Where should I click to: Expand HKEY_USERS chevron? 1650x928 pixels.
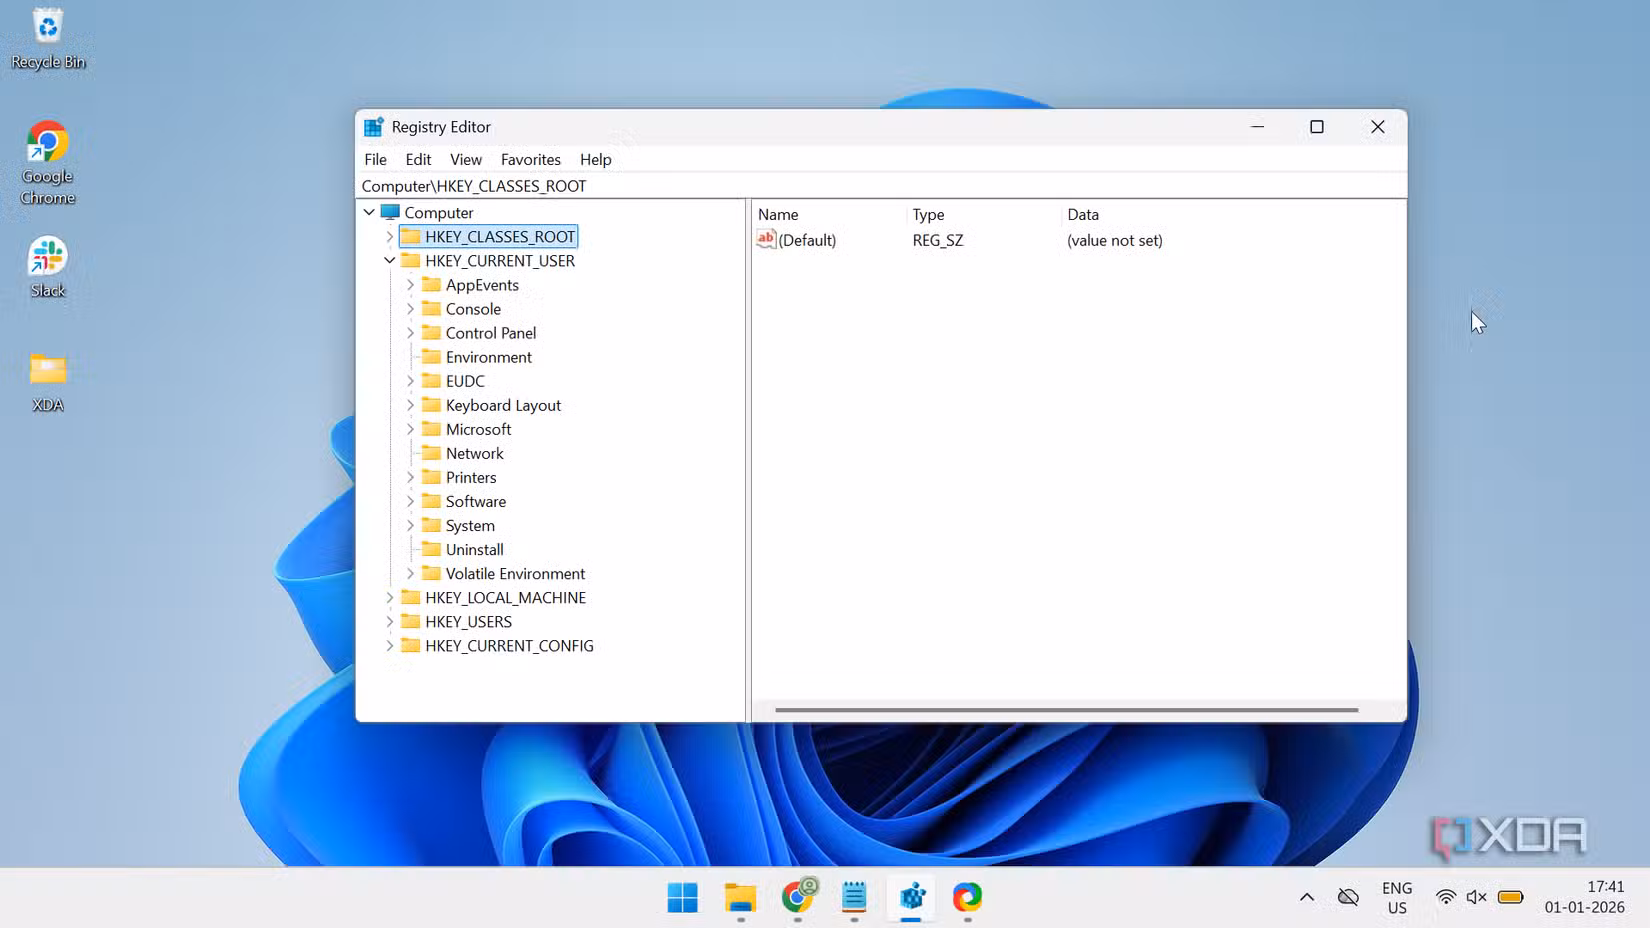390,621
